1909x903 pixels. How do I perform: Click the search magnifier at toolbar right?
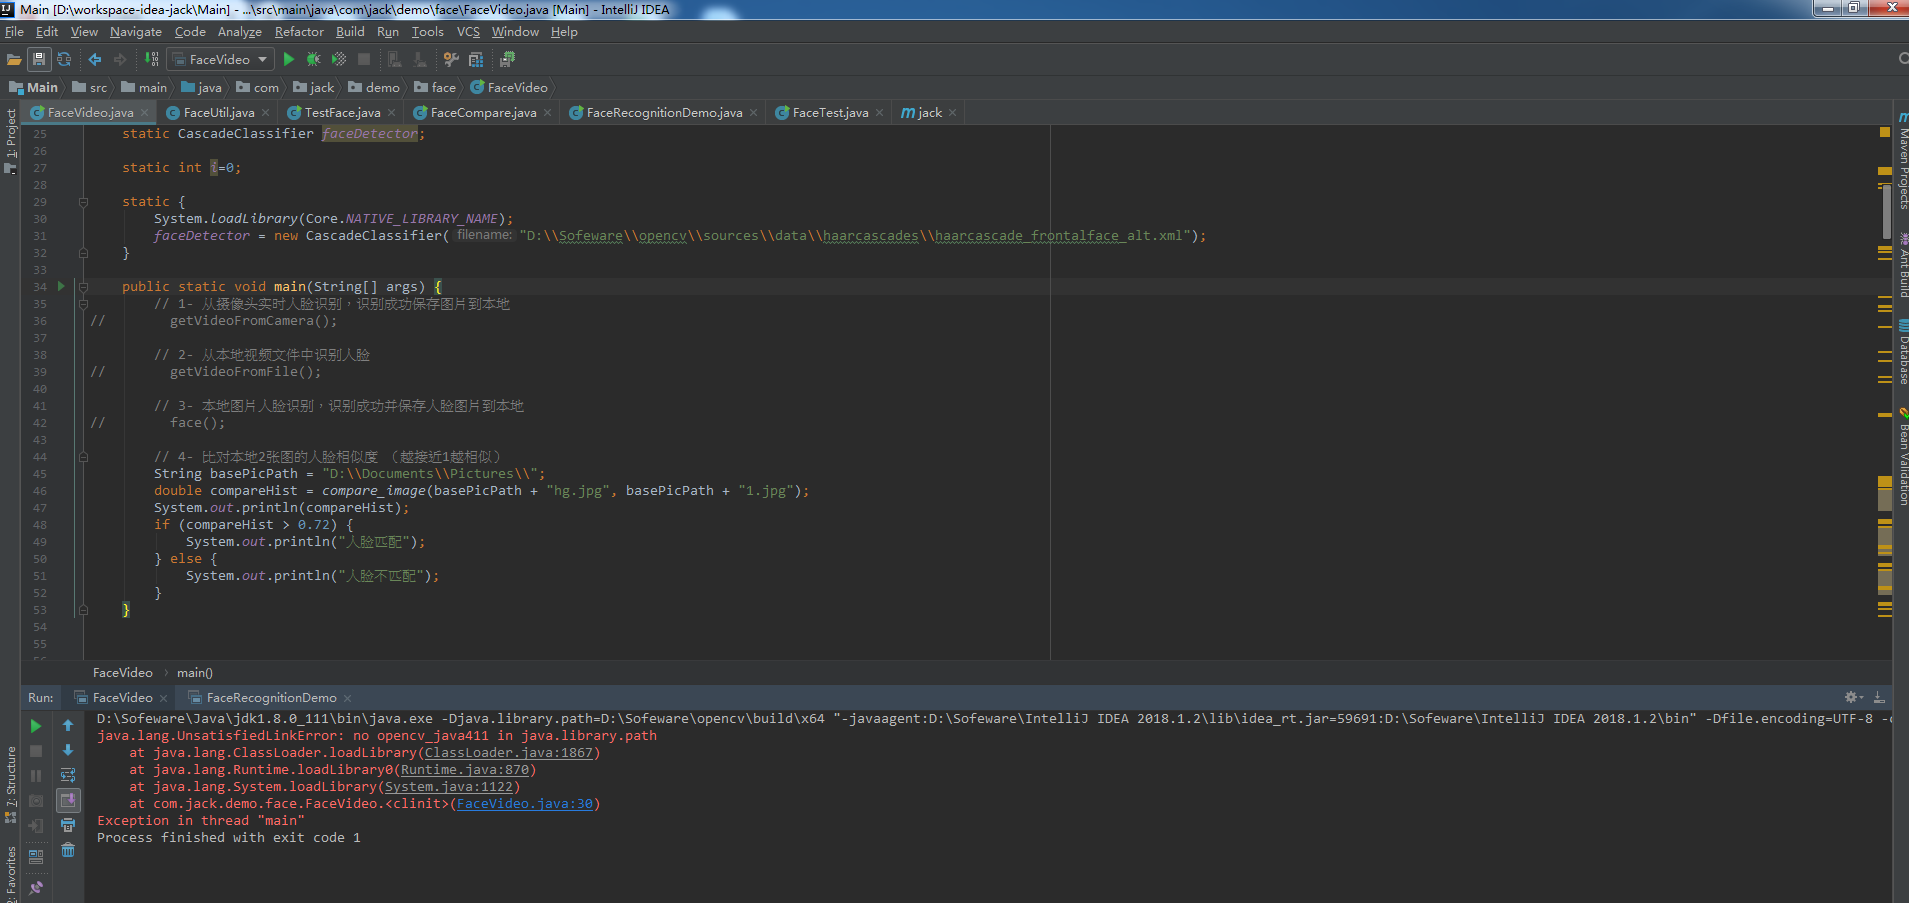point(1902,59)
